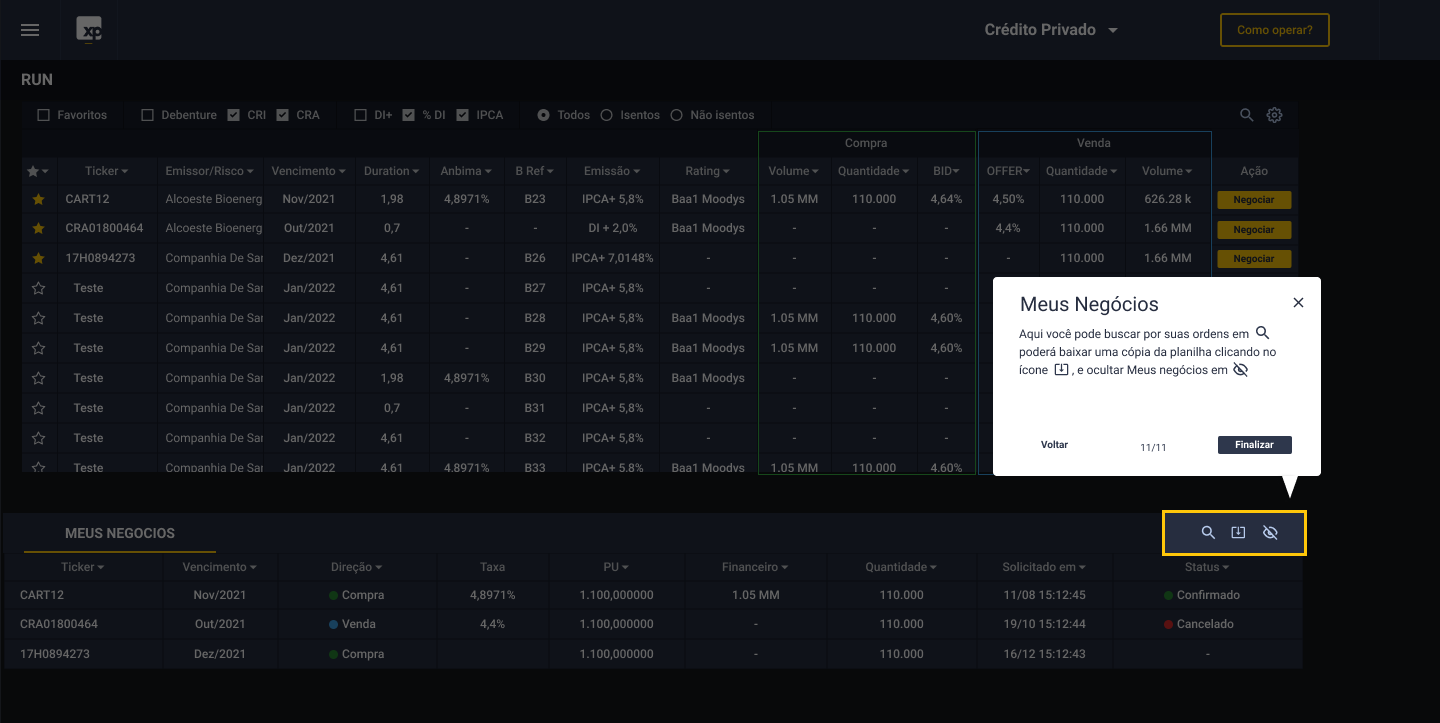Favorite the B27 Teste row star

pos(39,289)
